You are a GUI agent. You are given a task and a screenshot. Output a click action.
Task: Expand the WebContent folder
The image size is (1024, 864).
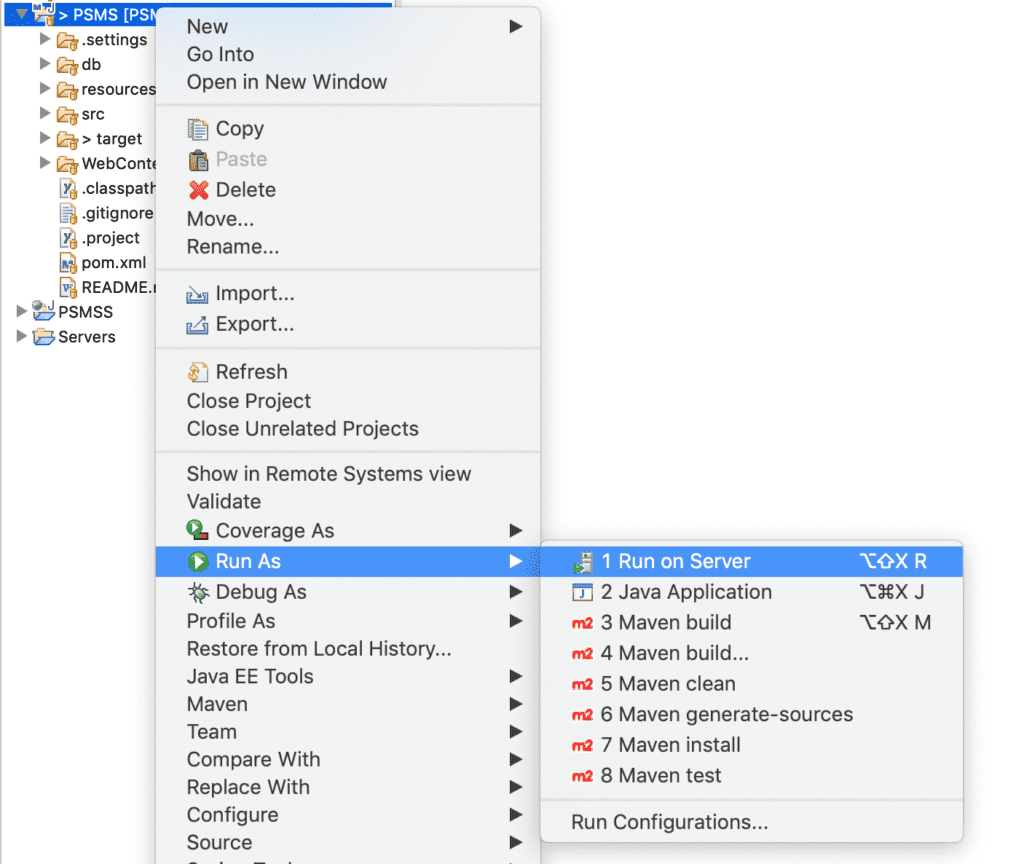tap(44, 163)
